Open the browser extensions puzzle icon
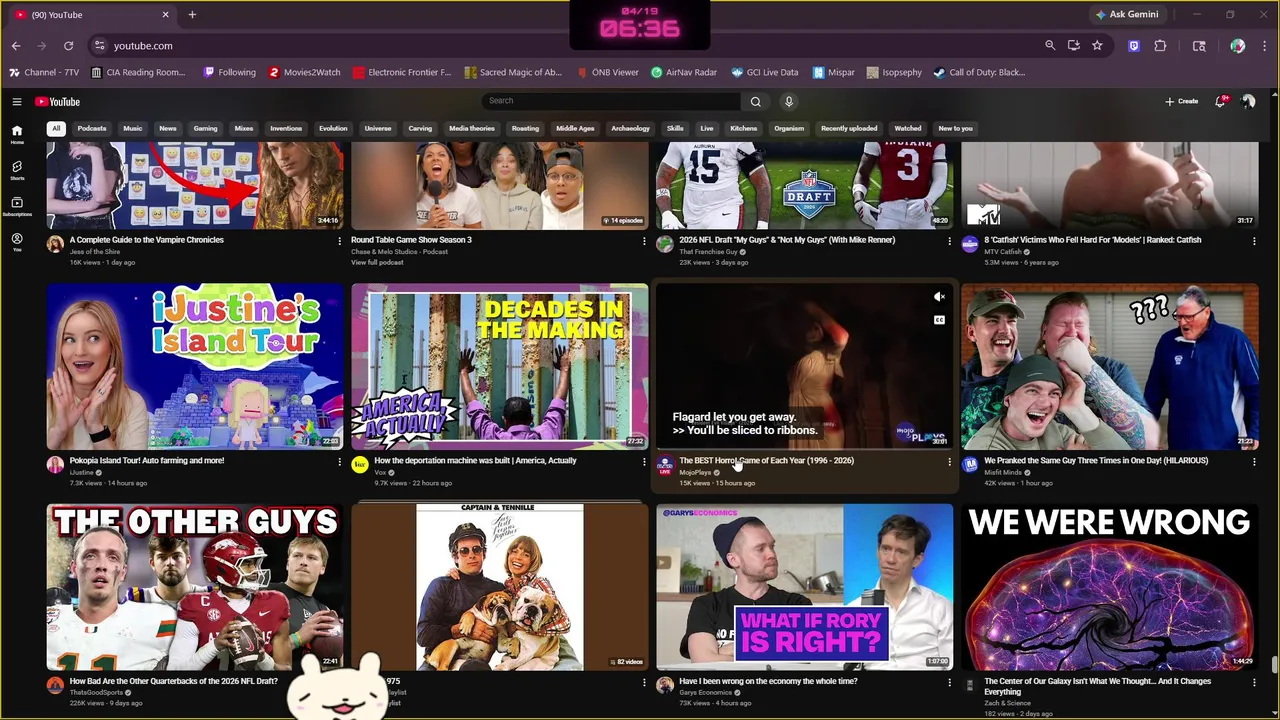Viewport: 1280px width, 720px height. tap(1160, 45)
